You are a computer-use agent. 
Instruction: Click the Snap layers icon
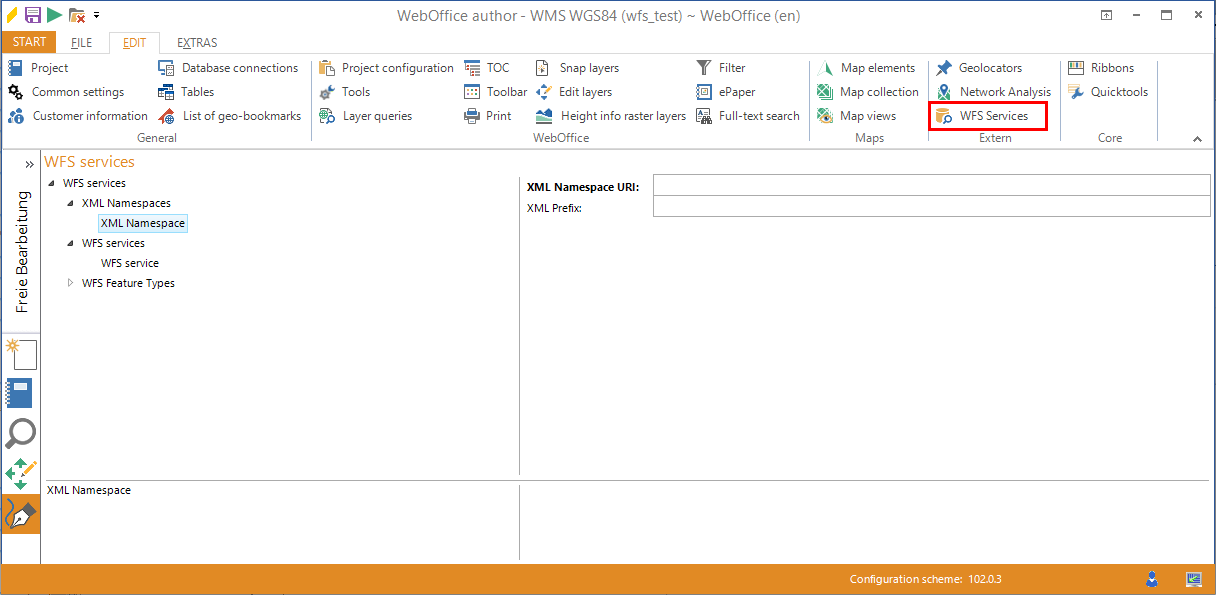(x=543, y=67)
